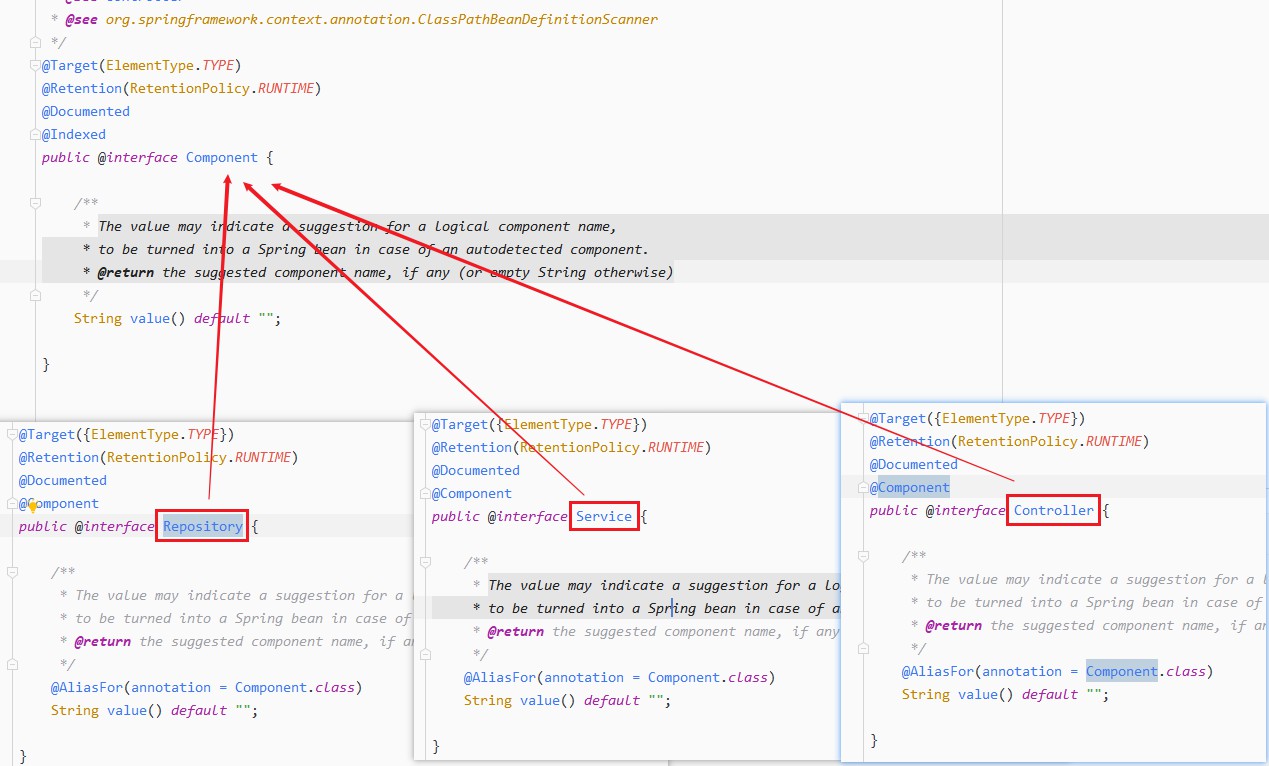The image size is (1269, 766).
Task: Open the ClassPathBeanDefinitionScanner @see reference
Action: pos(382,19)
